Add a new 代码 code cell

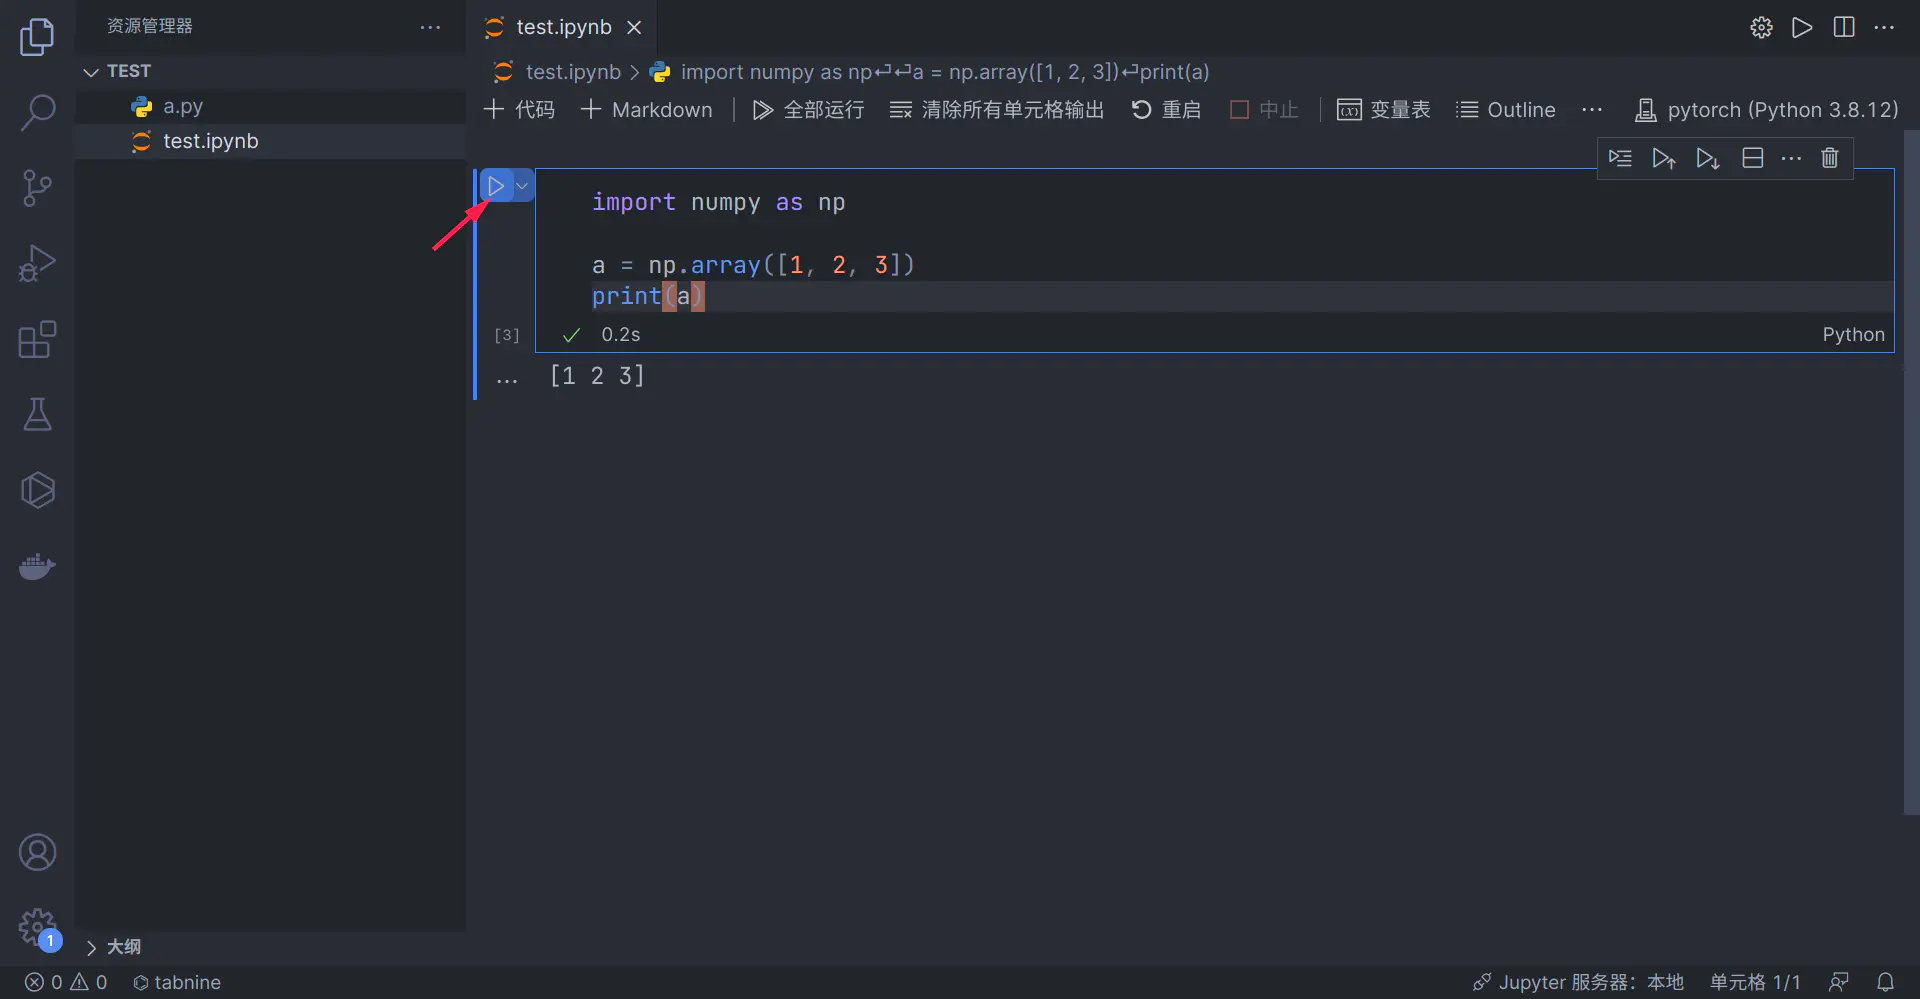tap(518, 110)
